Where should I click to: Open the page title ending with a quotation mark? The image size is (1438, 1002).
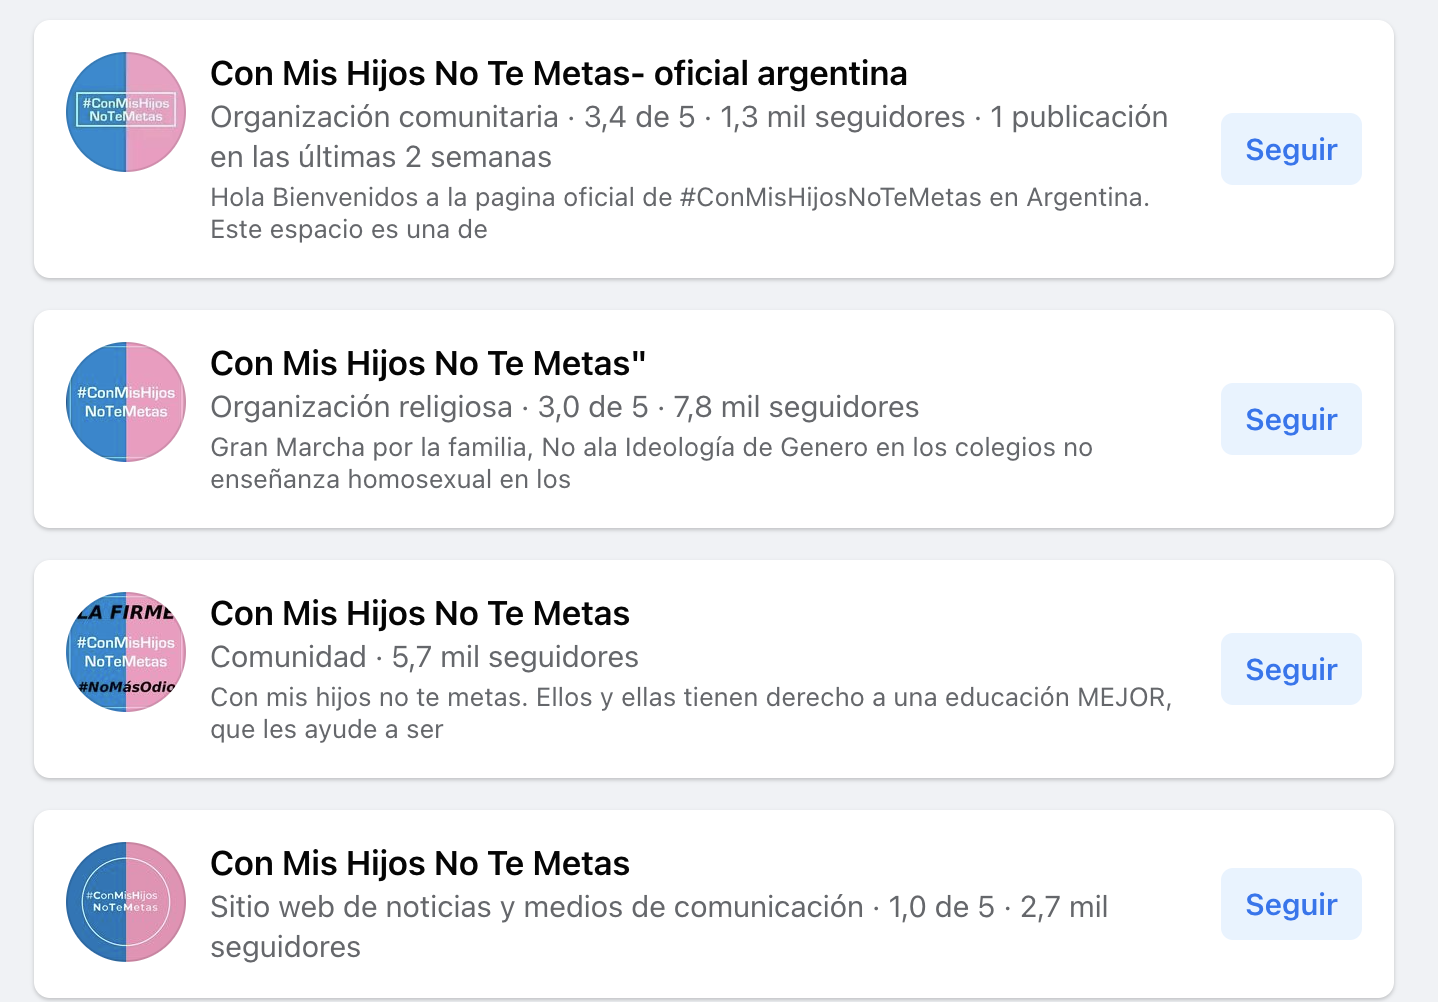(x=428, y=364)
